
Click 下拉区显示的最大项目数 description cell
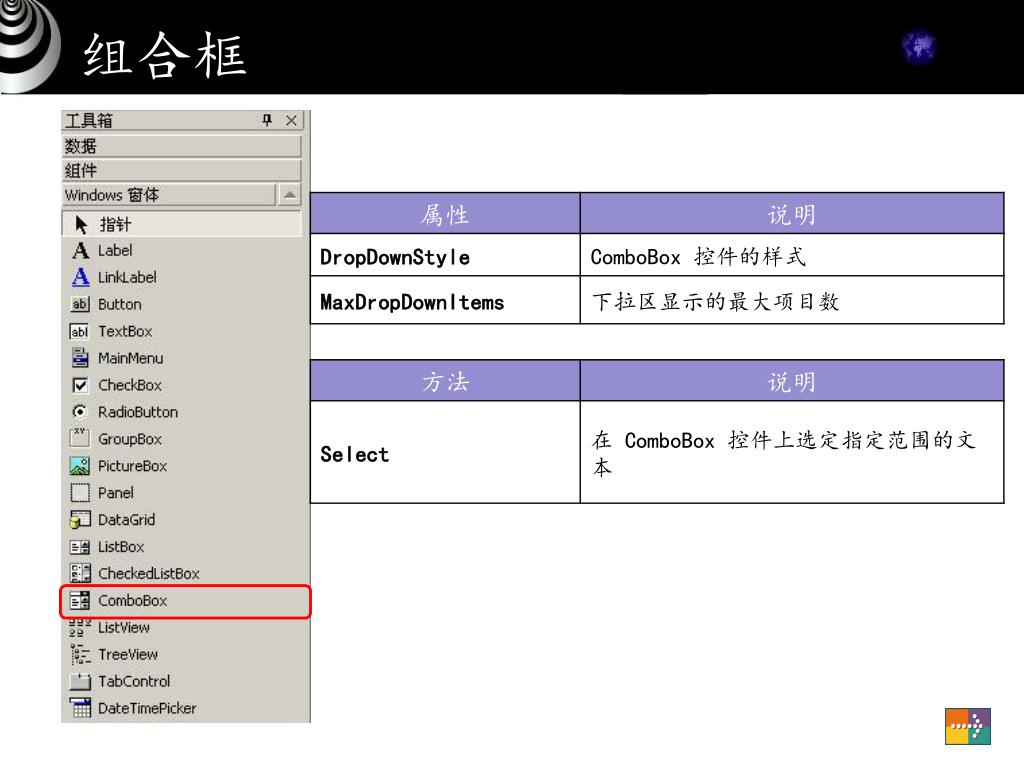792,300
